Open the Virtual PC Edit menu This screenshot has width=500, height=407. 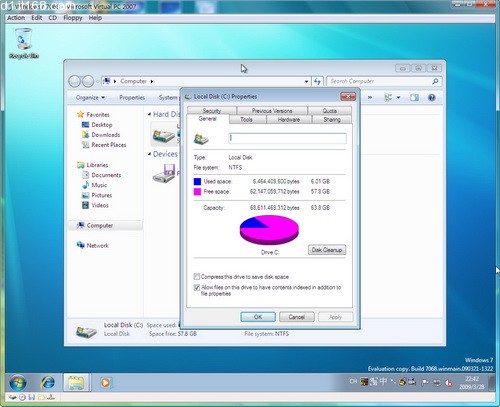pos(37,18)
